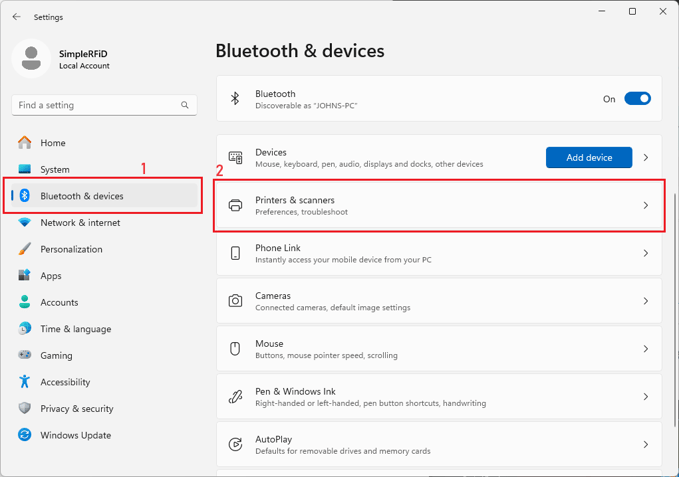Click the Accessibility figure icon
This screenshot has height=477, width=679.
click(x=25, y=381)
